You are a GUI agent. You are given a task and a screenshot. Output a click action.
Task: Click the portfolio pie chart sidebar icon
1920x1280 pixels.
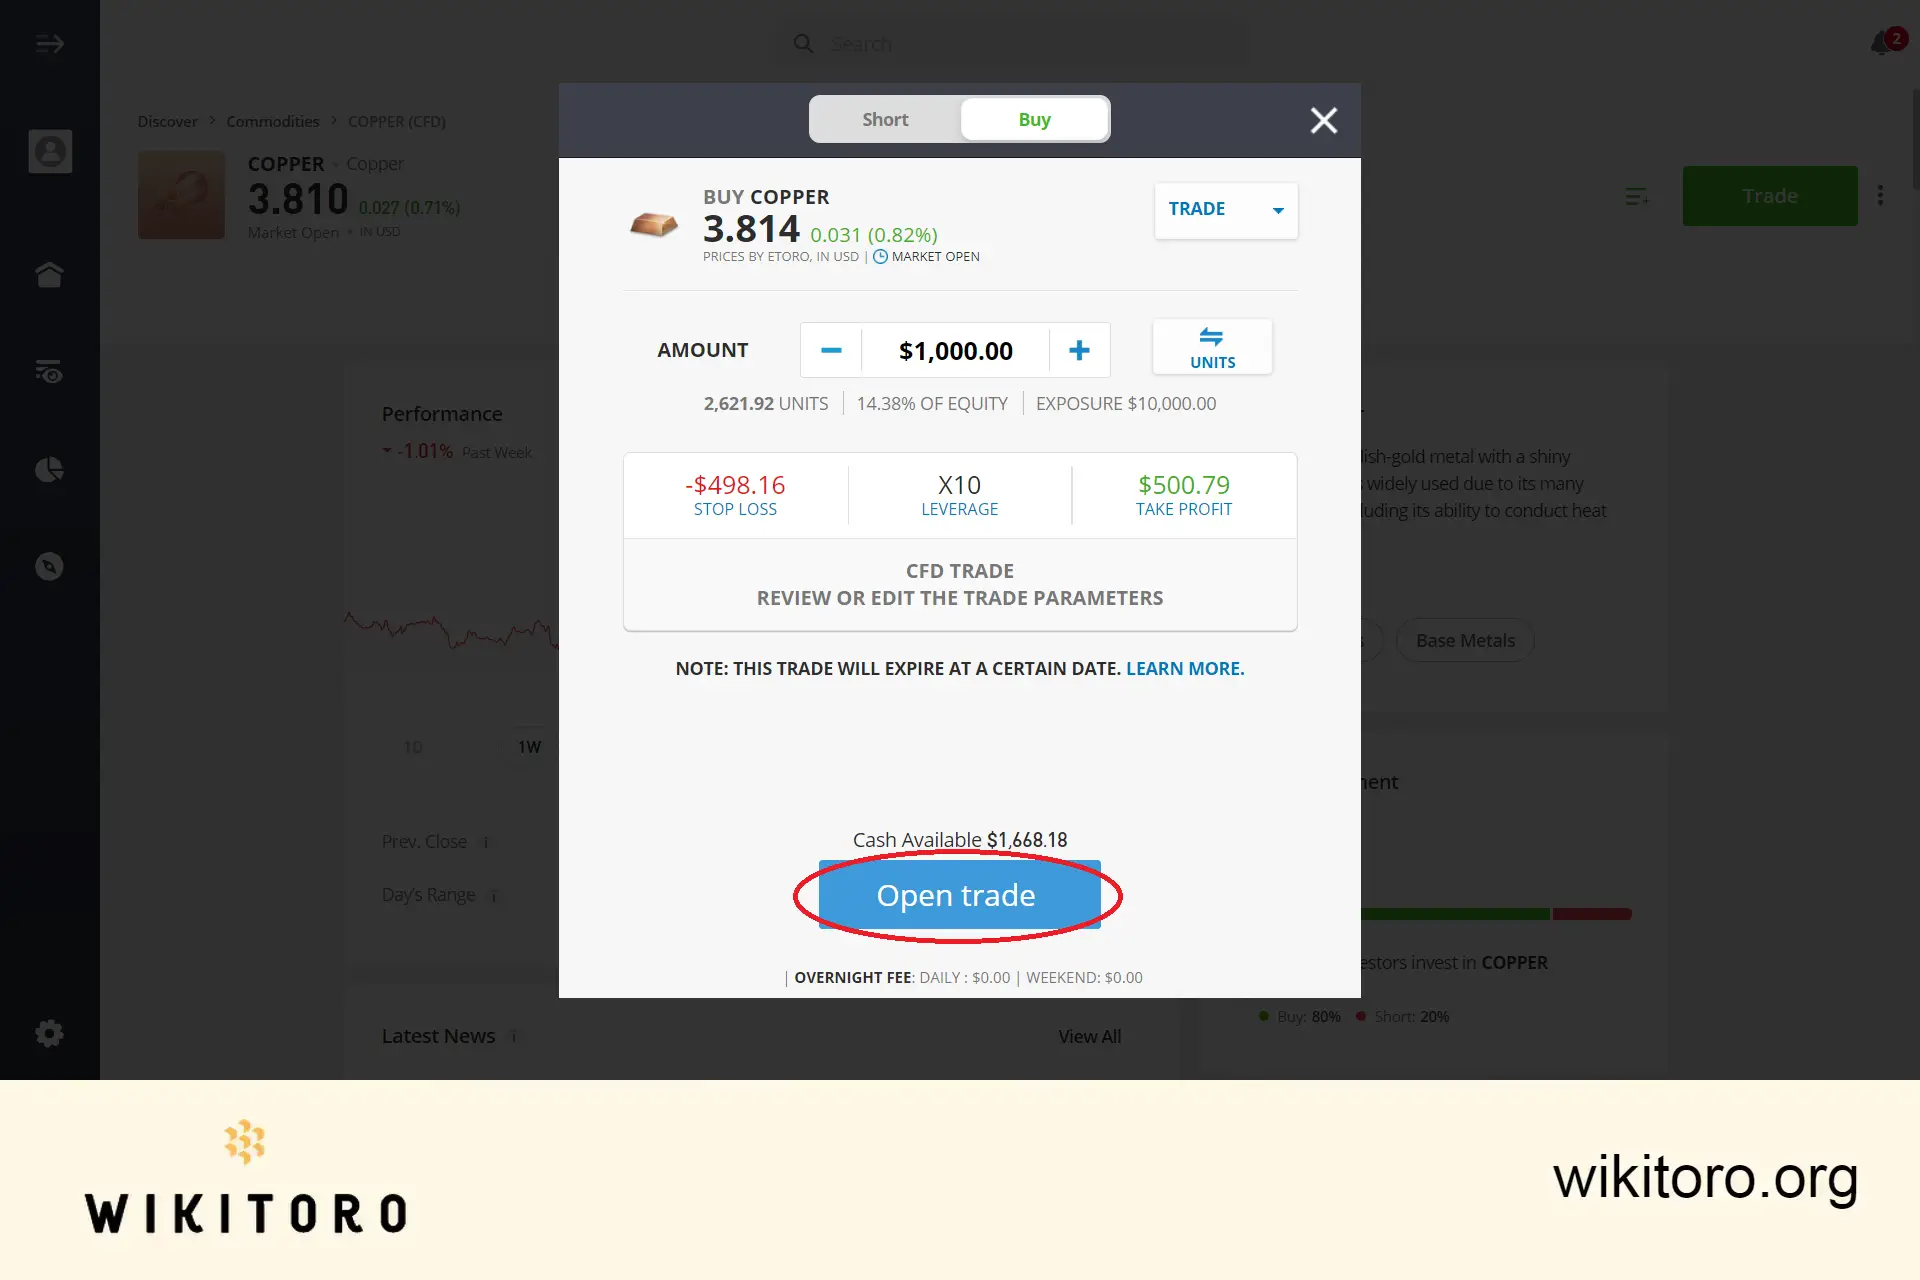50,469
